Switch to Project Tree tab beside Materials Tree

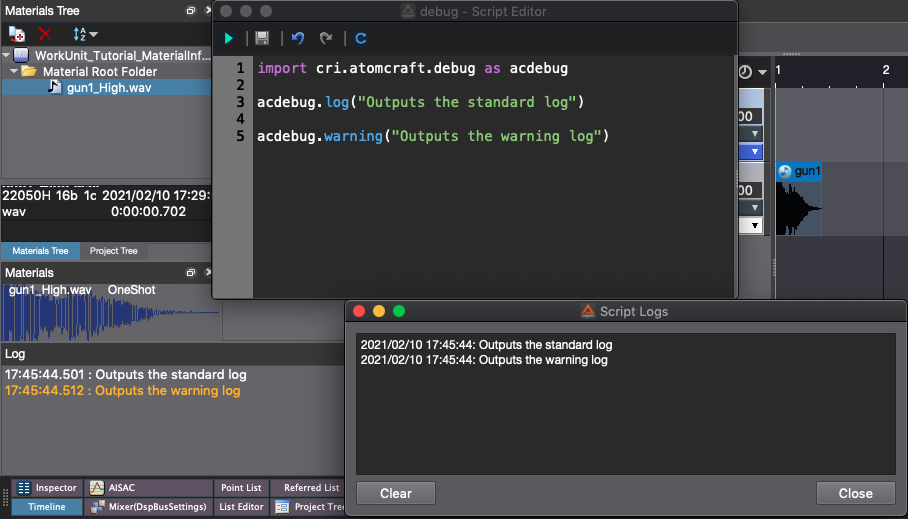point(114,251)
